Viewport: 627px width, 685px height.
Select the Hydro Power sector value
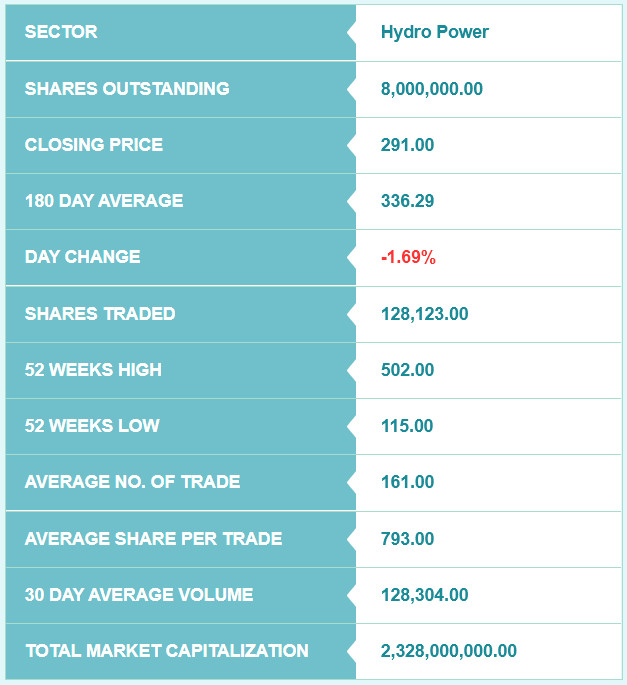click(x=435, y=32)
